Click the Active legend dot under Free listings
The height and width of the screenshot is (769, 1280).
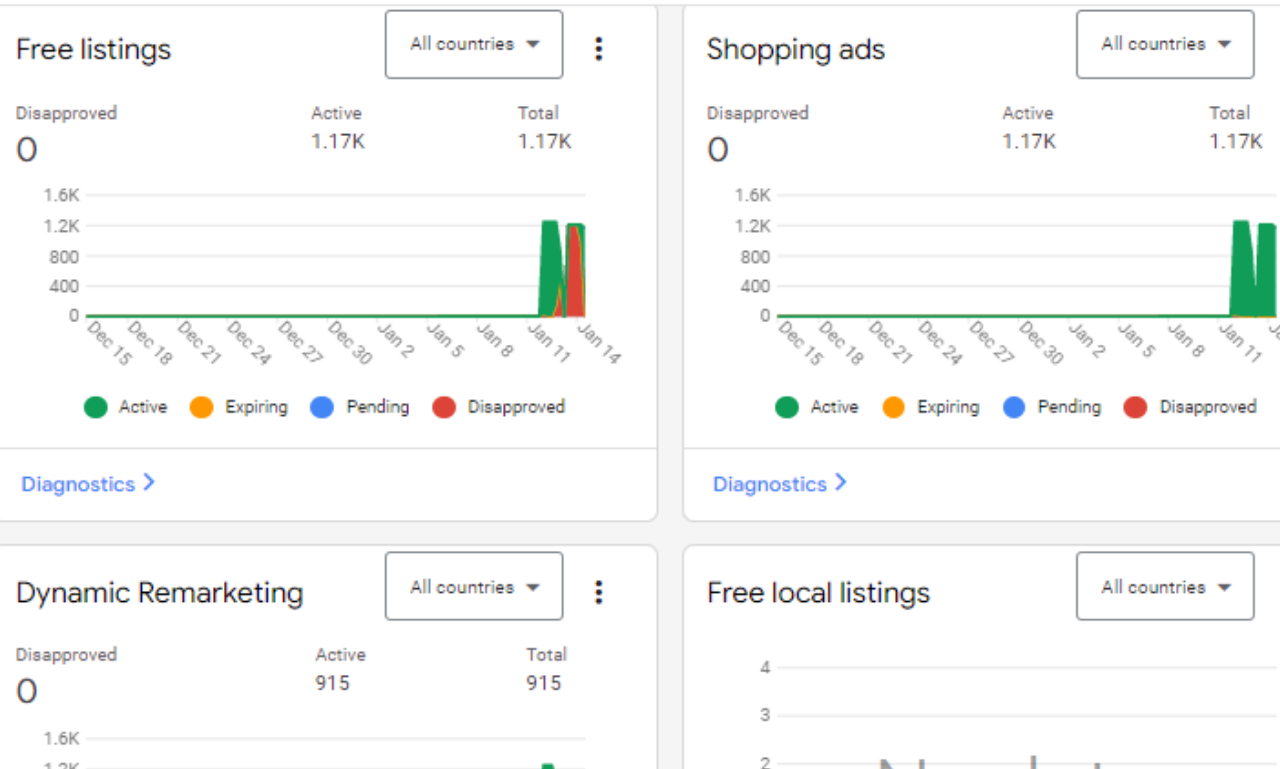click(x=97, y=407)
